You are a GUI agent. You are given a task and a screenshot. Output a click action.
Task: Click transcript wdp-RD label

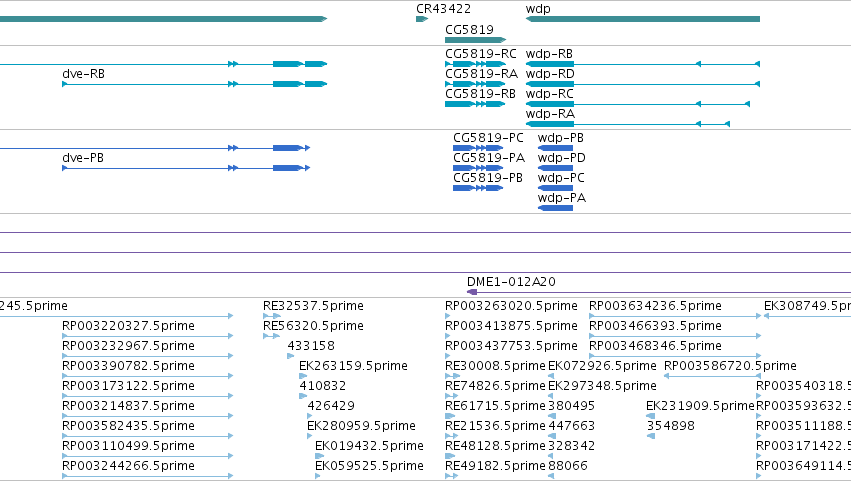pyautogui.click(x=550, y=74)
